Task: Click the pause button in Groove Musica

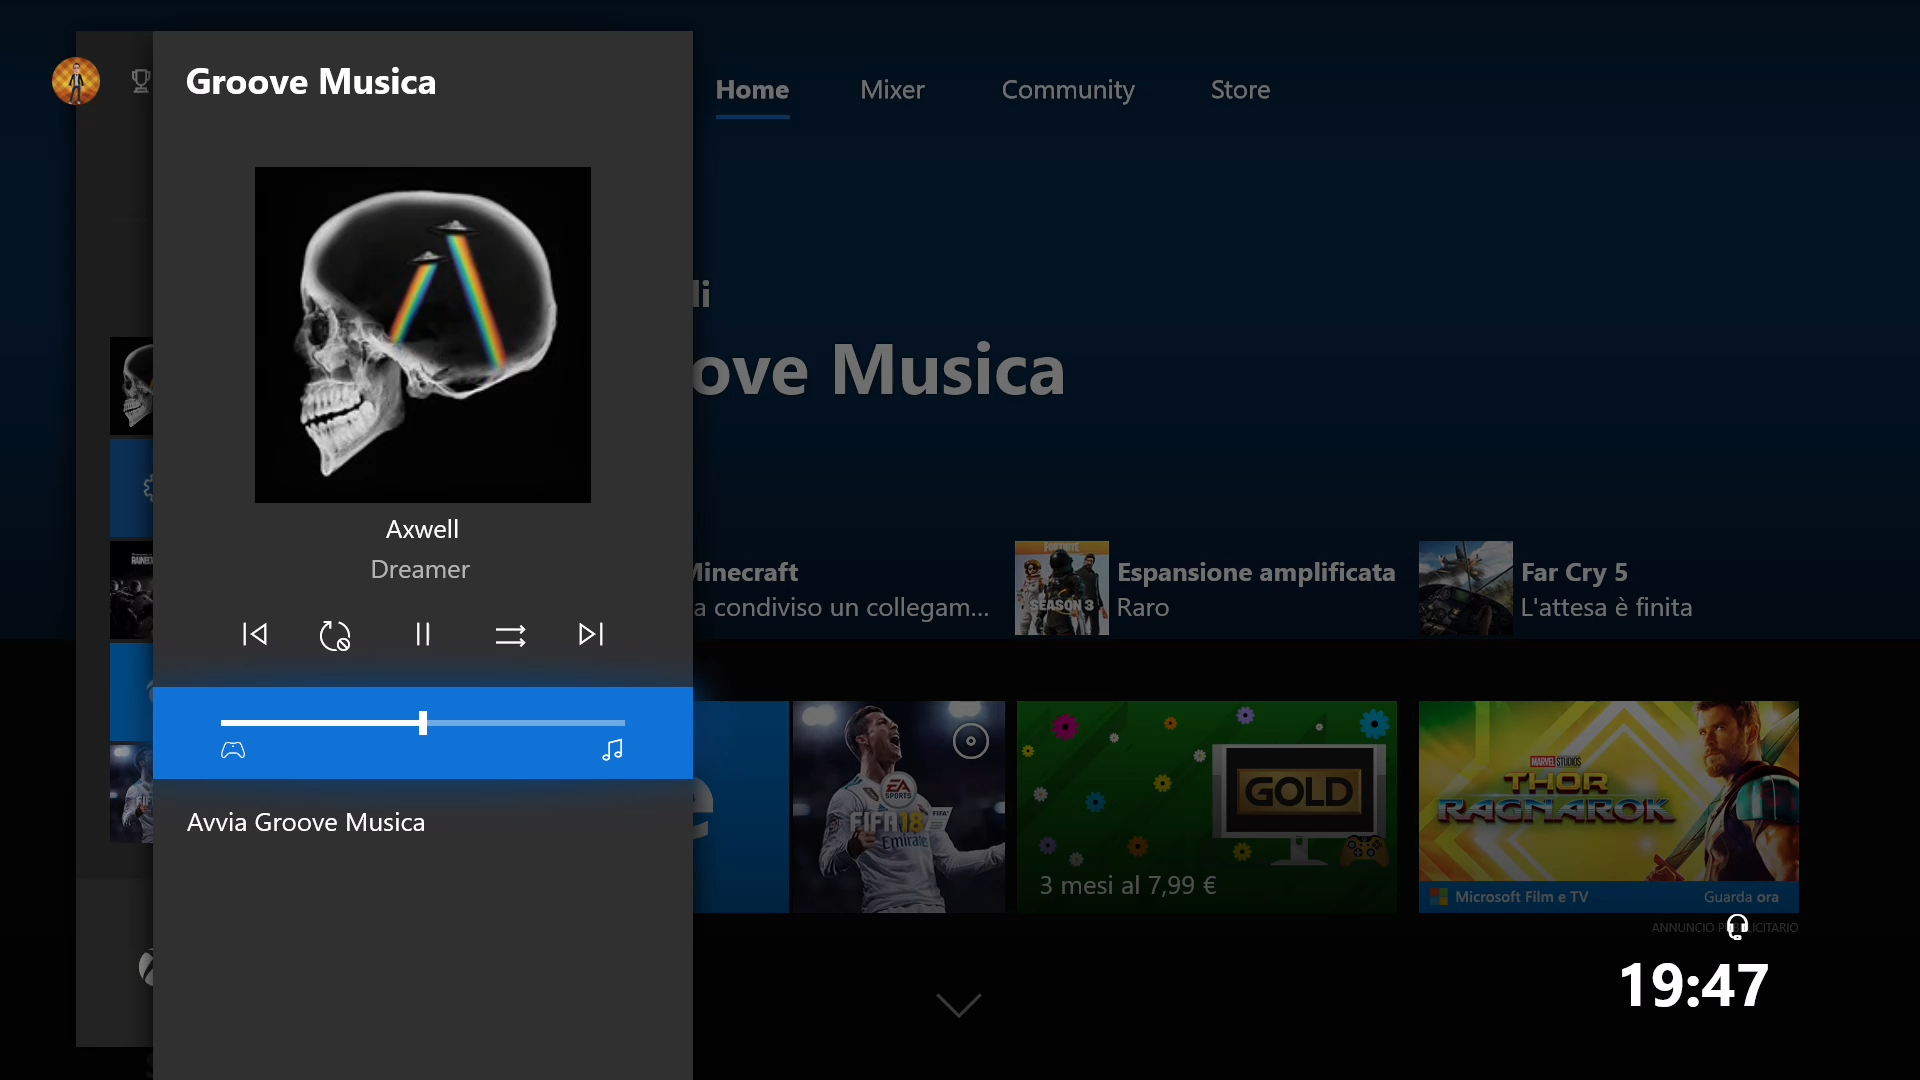Action: click(422, 634)
